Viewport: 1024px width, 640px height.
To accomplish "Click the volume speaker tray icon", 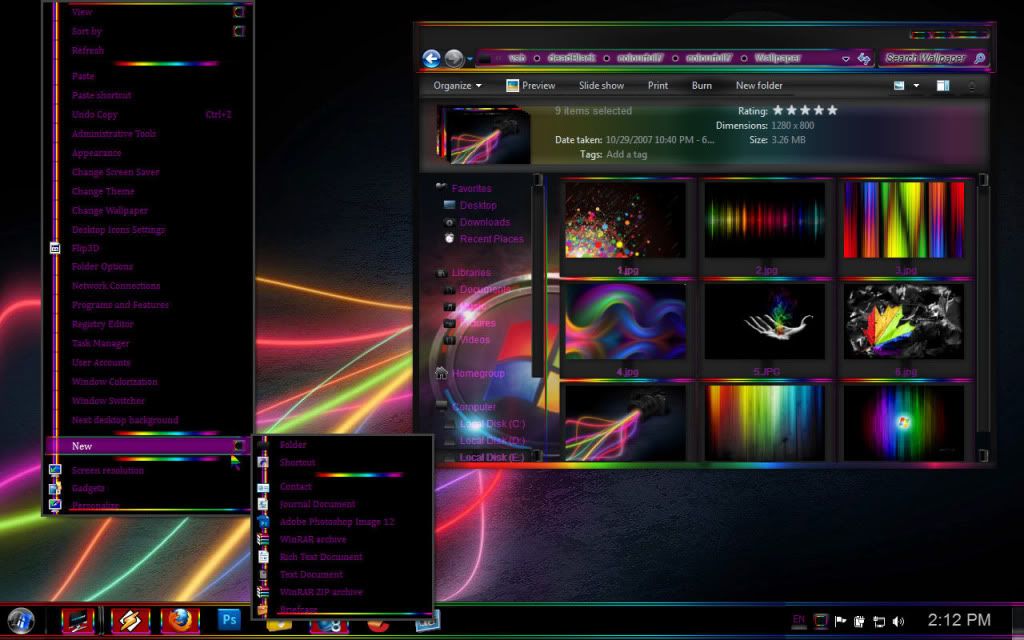I will coord(898,621).
